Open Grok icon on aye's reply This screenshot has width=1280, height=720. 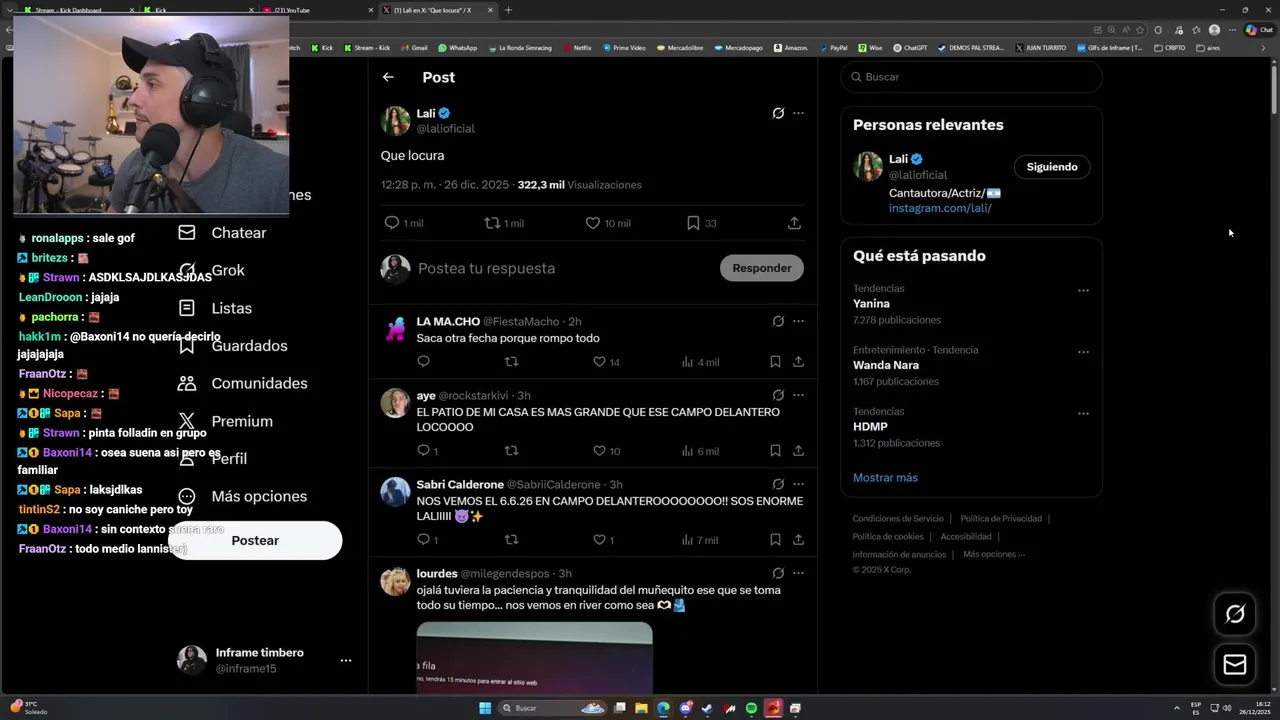(x=778, y=396)
